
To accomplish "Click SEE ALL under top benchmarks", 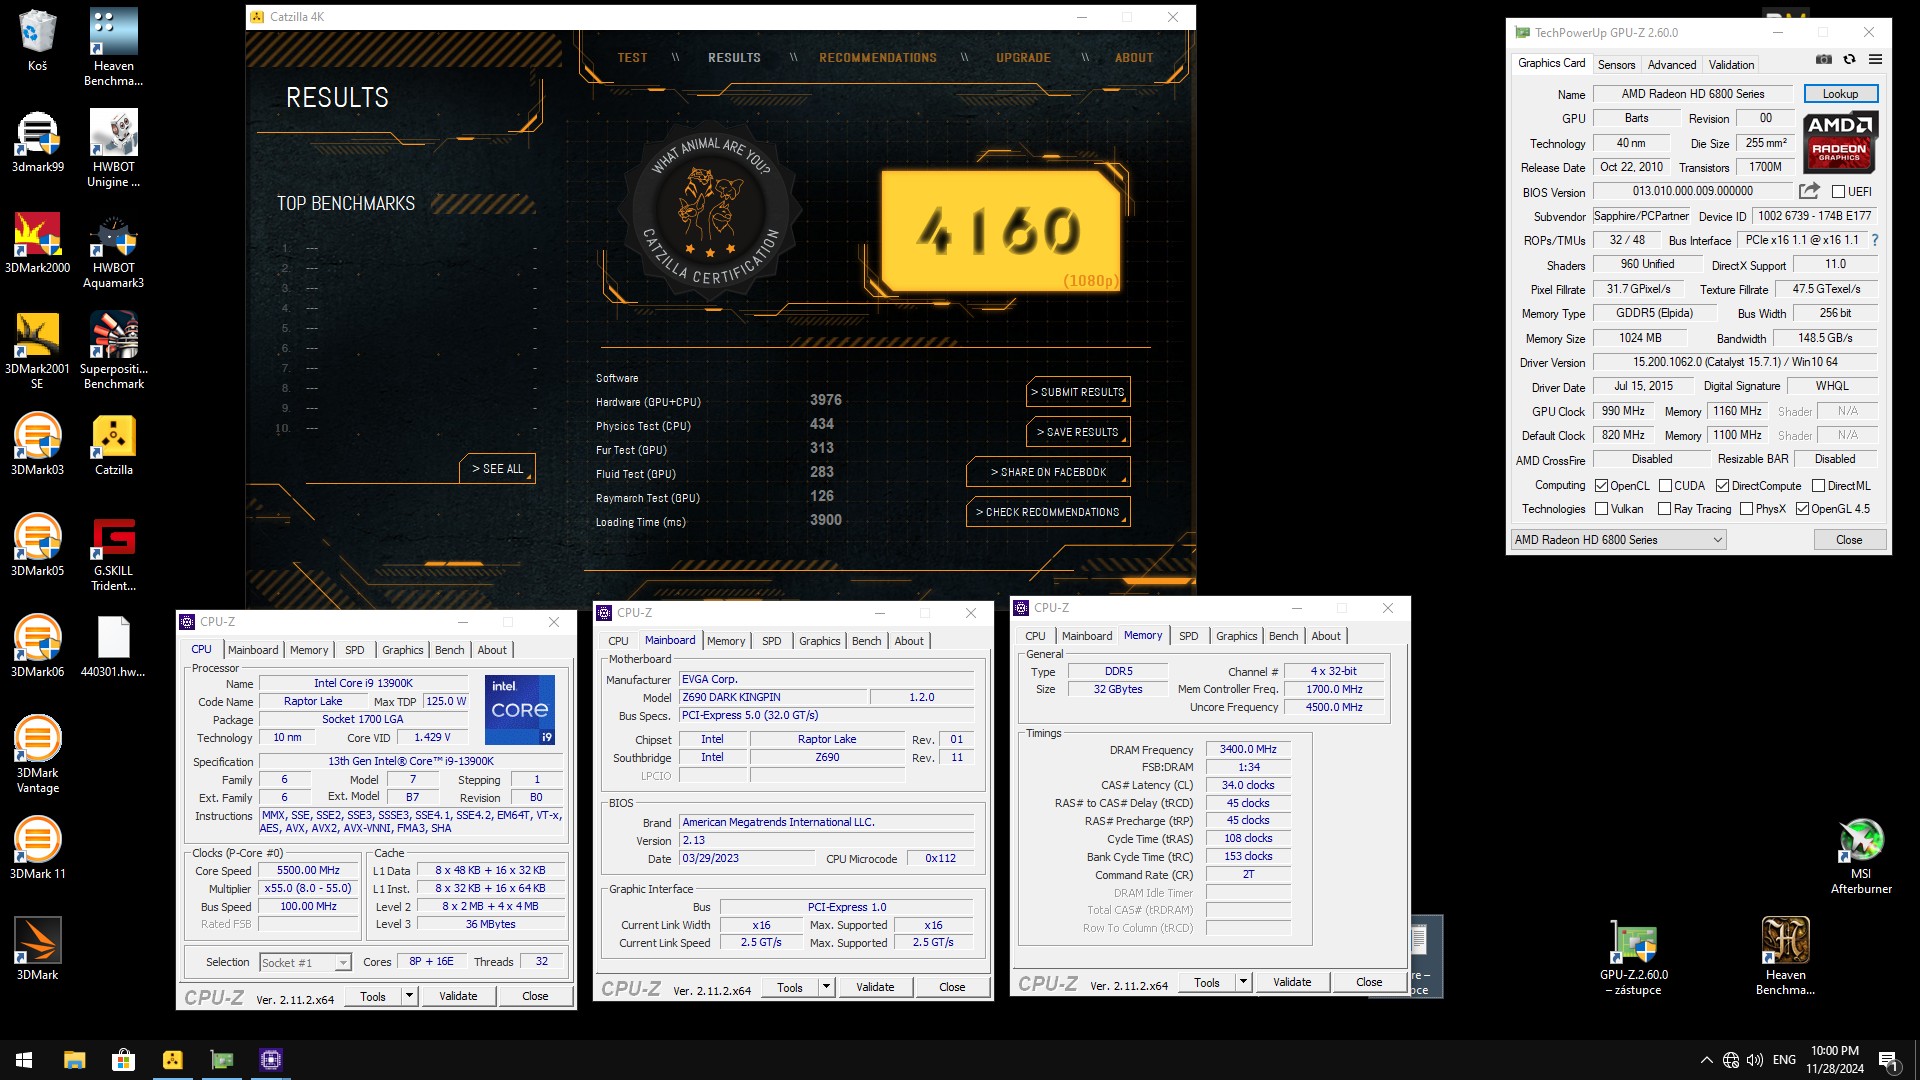I will pyautogui.click(x=497, y=468).
